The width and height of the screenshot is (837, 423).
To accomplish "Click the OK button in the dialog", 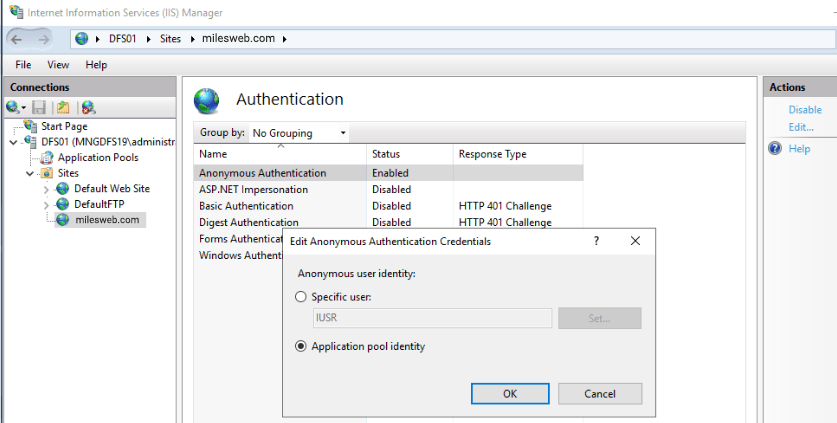I will (x=510, y=394).
